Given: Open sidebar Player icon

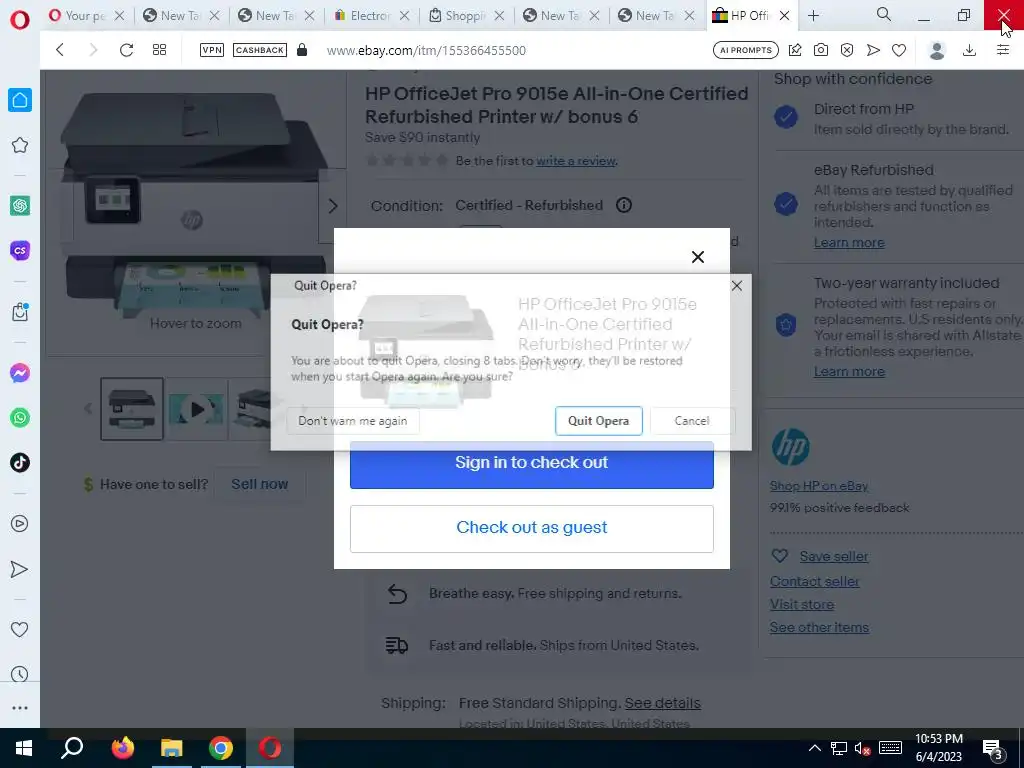Looking at the screenshot, I should (x=20, y=524).
